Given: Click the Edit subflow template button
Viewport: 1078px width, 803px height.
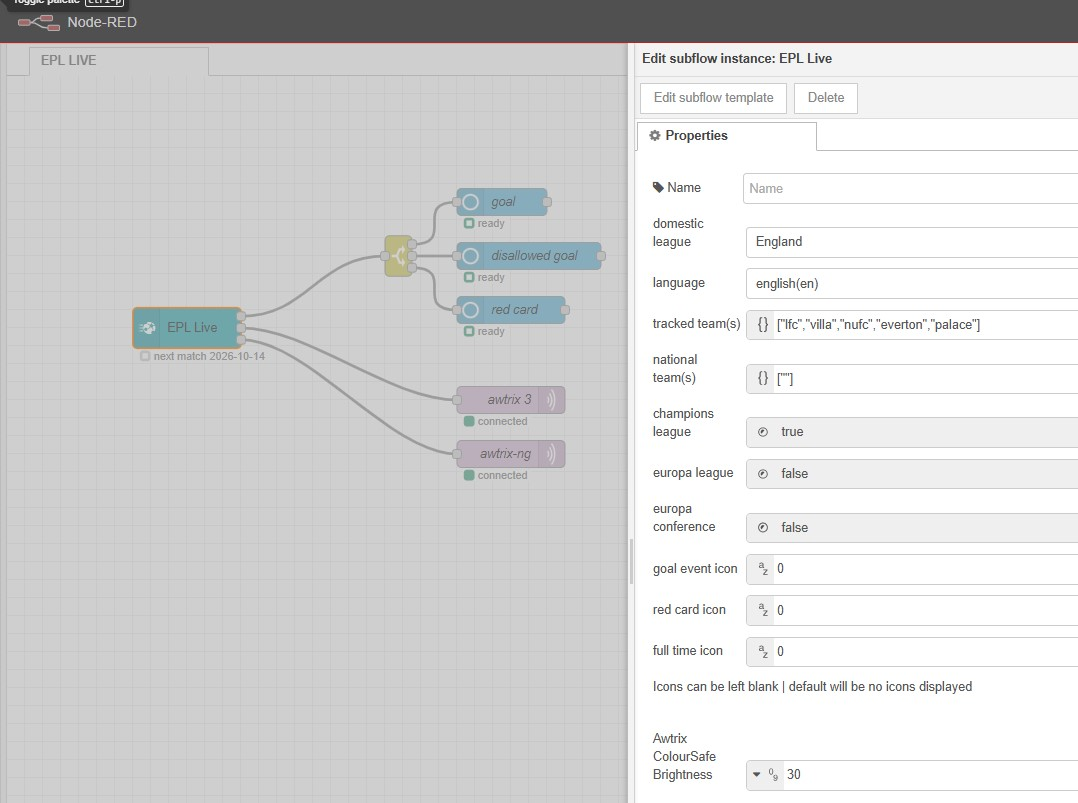Looking at the screenshot, I should tap(713, 98).
